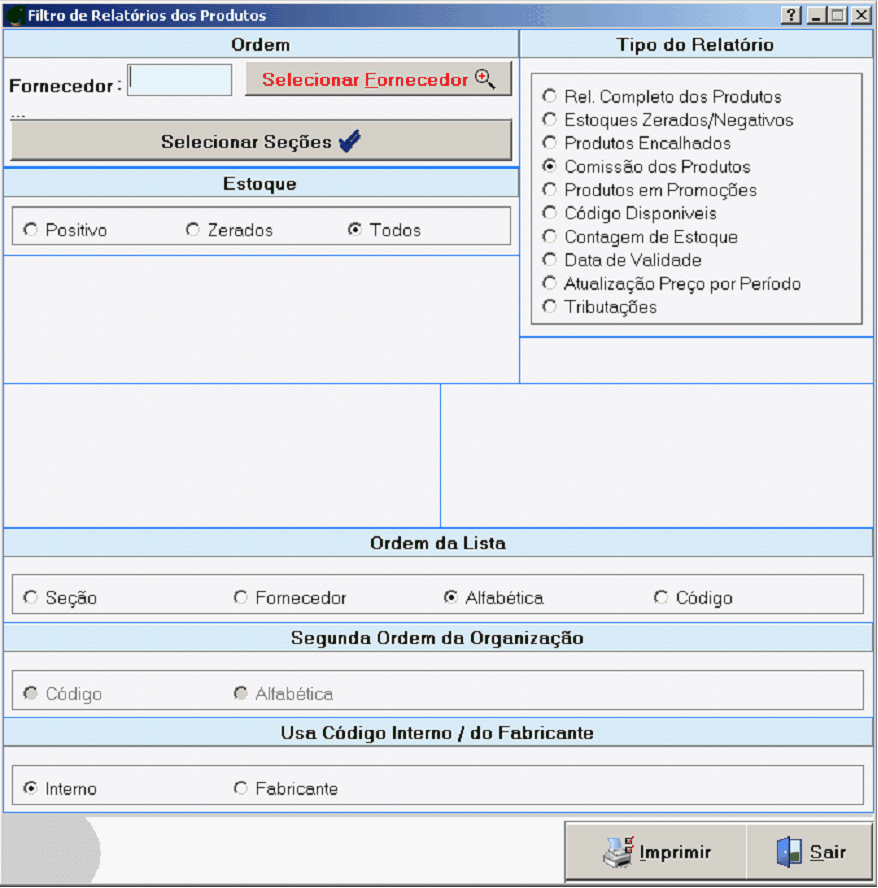Select Produtos Encalhados radio button
The image size is (878, 888).
pyautogui.click(x=549, y=143)
